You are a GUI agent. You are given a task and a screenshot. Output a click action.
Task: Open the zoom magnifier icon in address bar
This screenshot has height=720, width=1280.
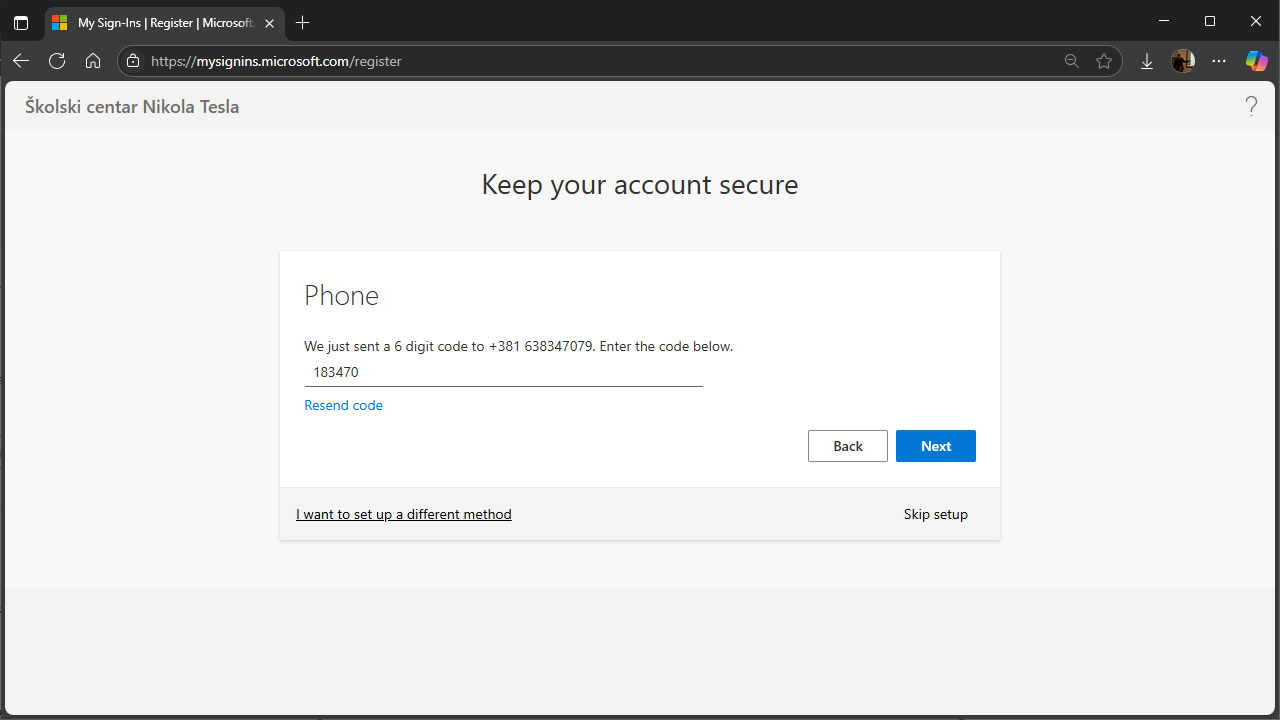1072,61
